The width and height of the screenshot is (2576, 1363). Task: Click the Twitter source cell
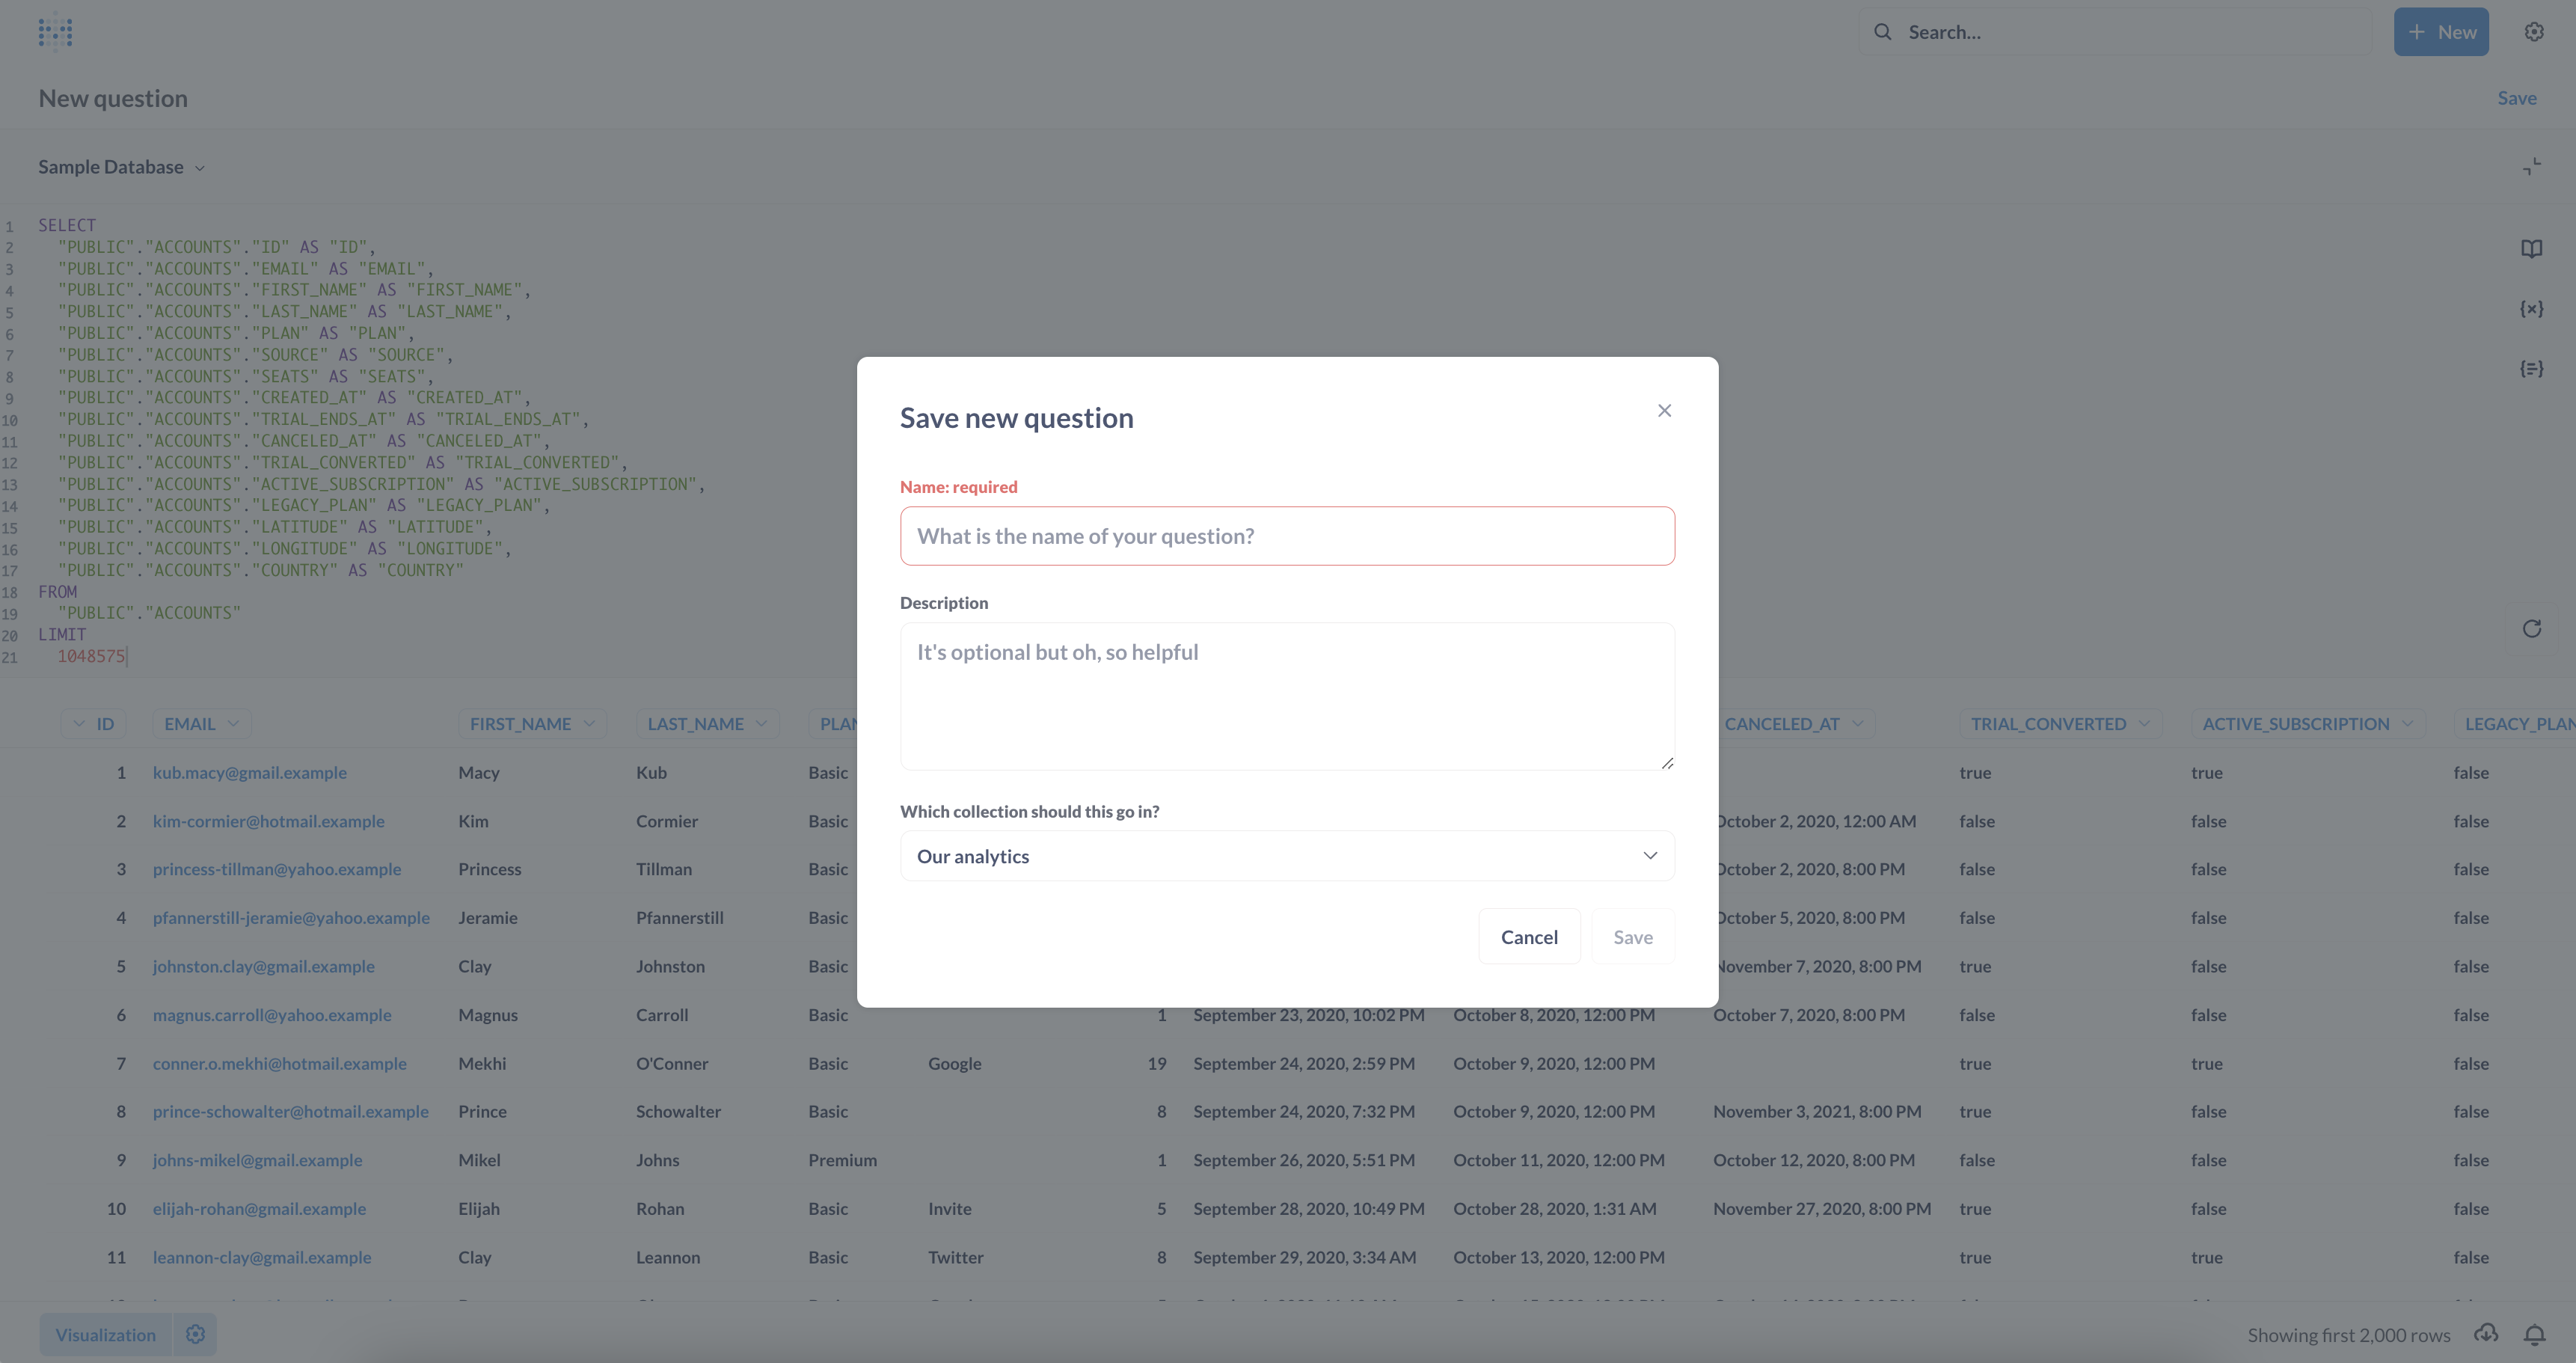tap(956, 1258)
